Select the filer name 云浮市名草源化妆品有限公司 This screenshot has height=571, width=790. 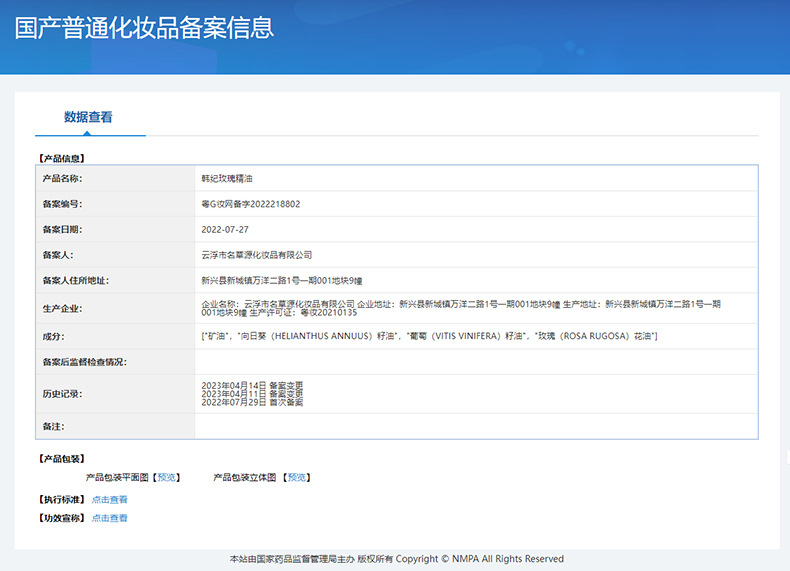(x=256, y=255)
